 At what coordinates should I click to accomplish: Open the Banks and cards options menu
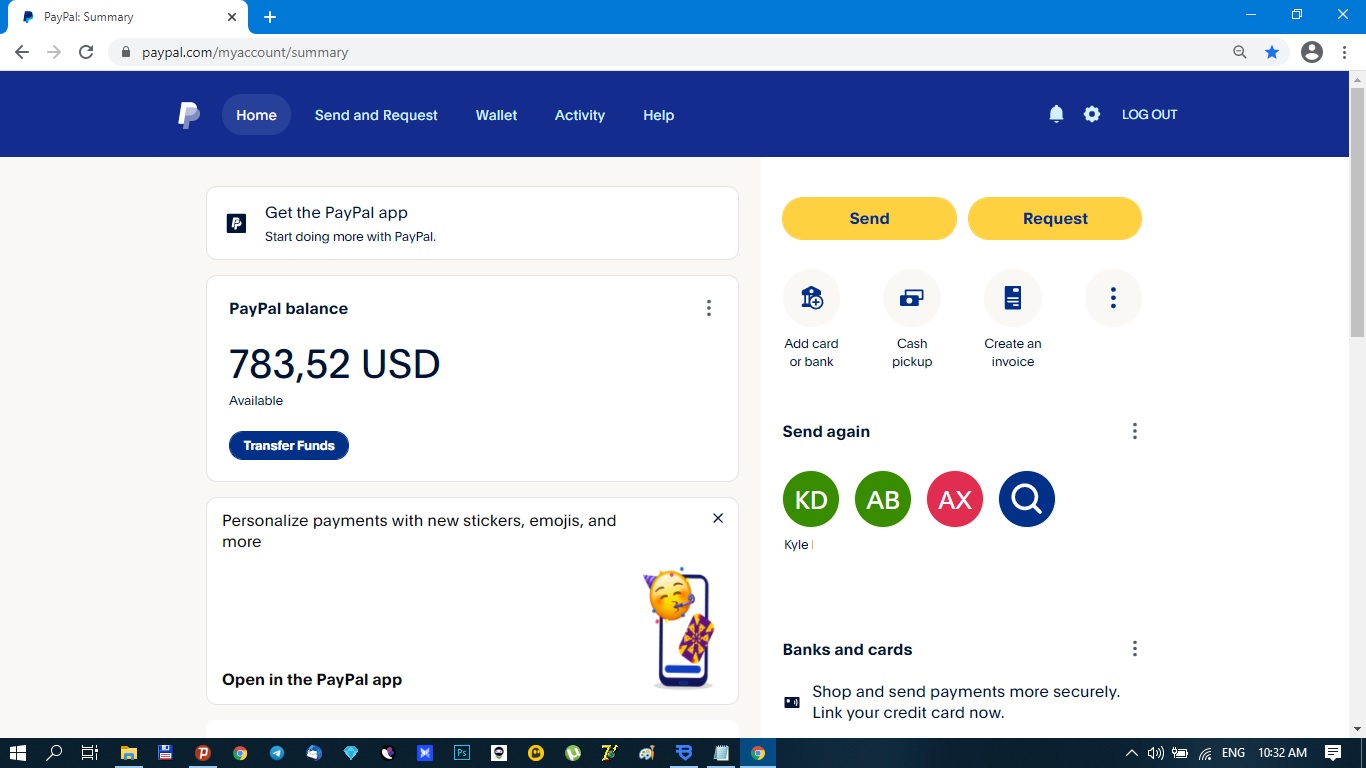click(x=1135, y=649)
